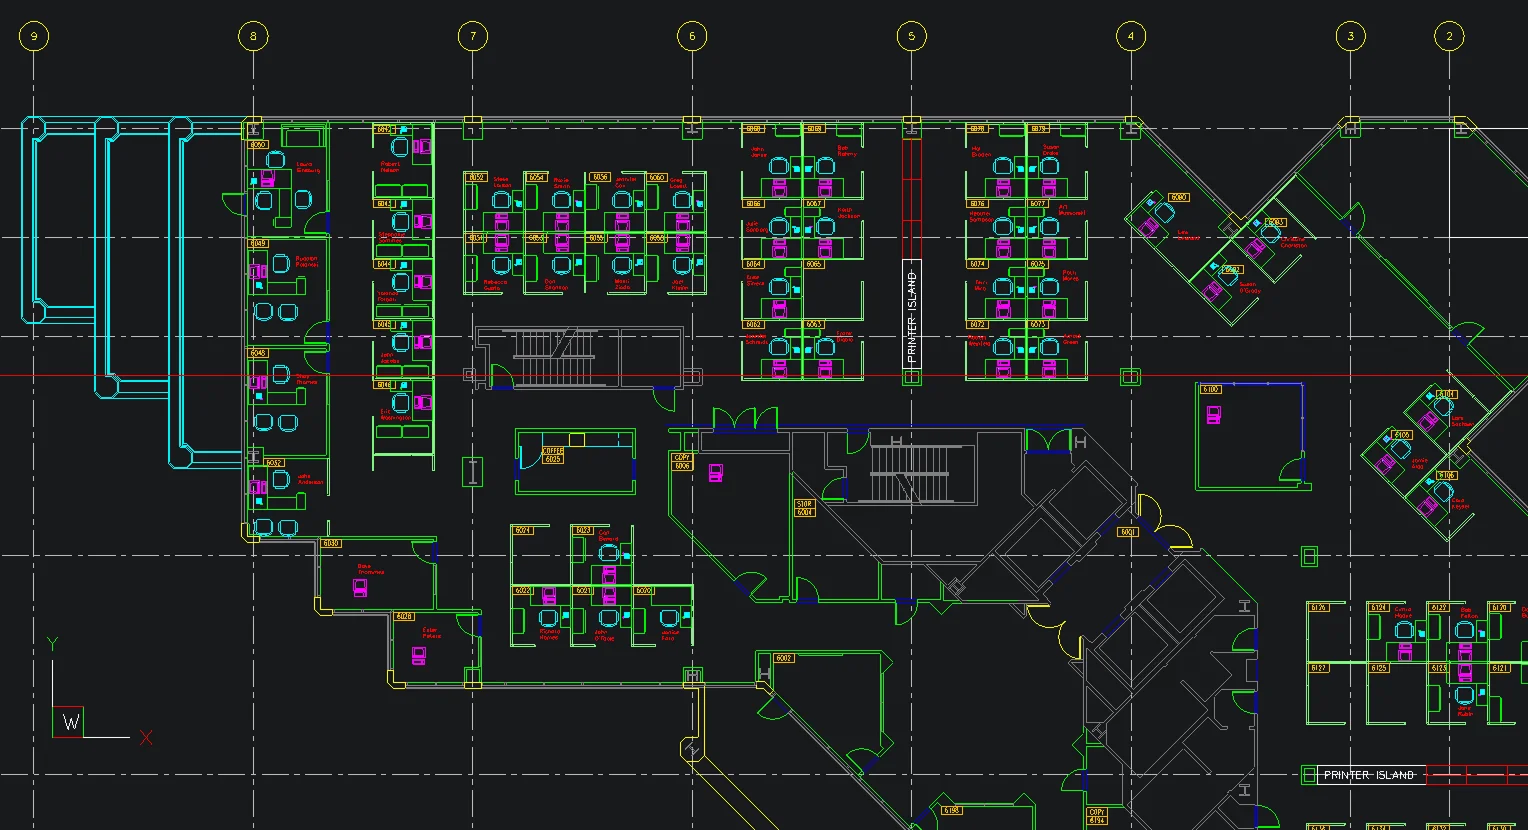Select room tag 6067

click(814, 204)
